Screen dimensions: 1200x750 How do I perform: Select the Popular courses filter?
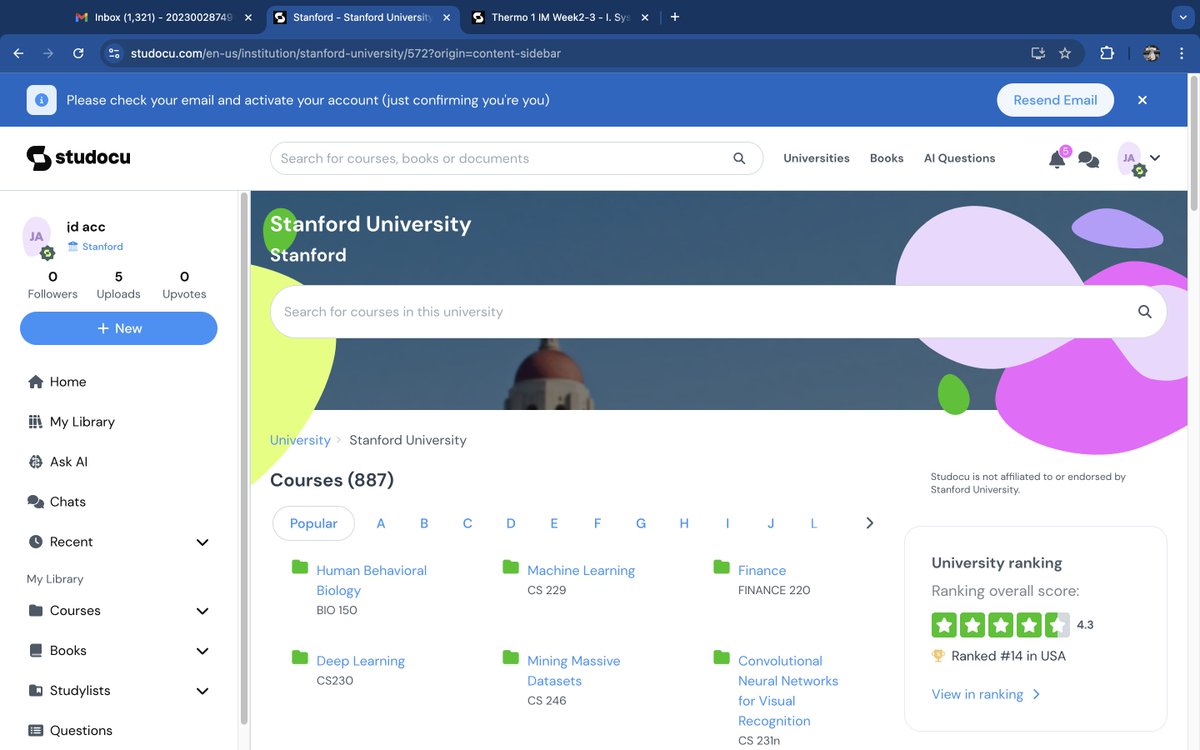coord(313,523)
